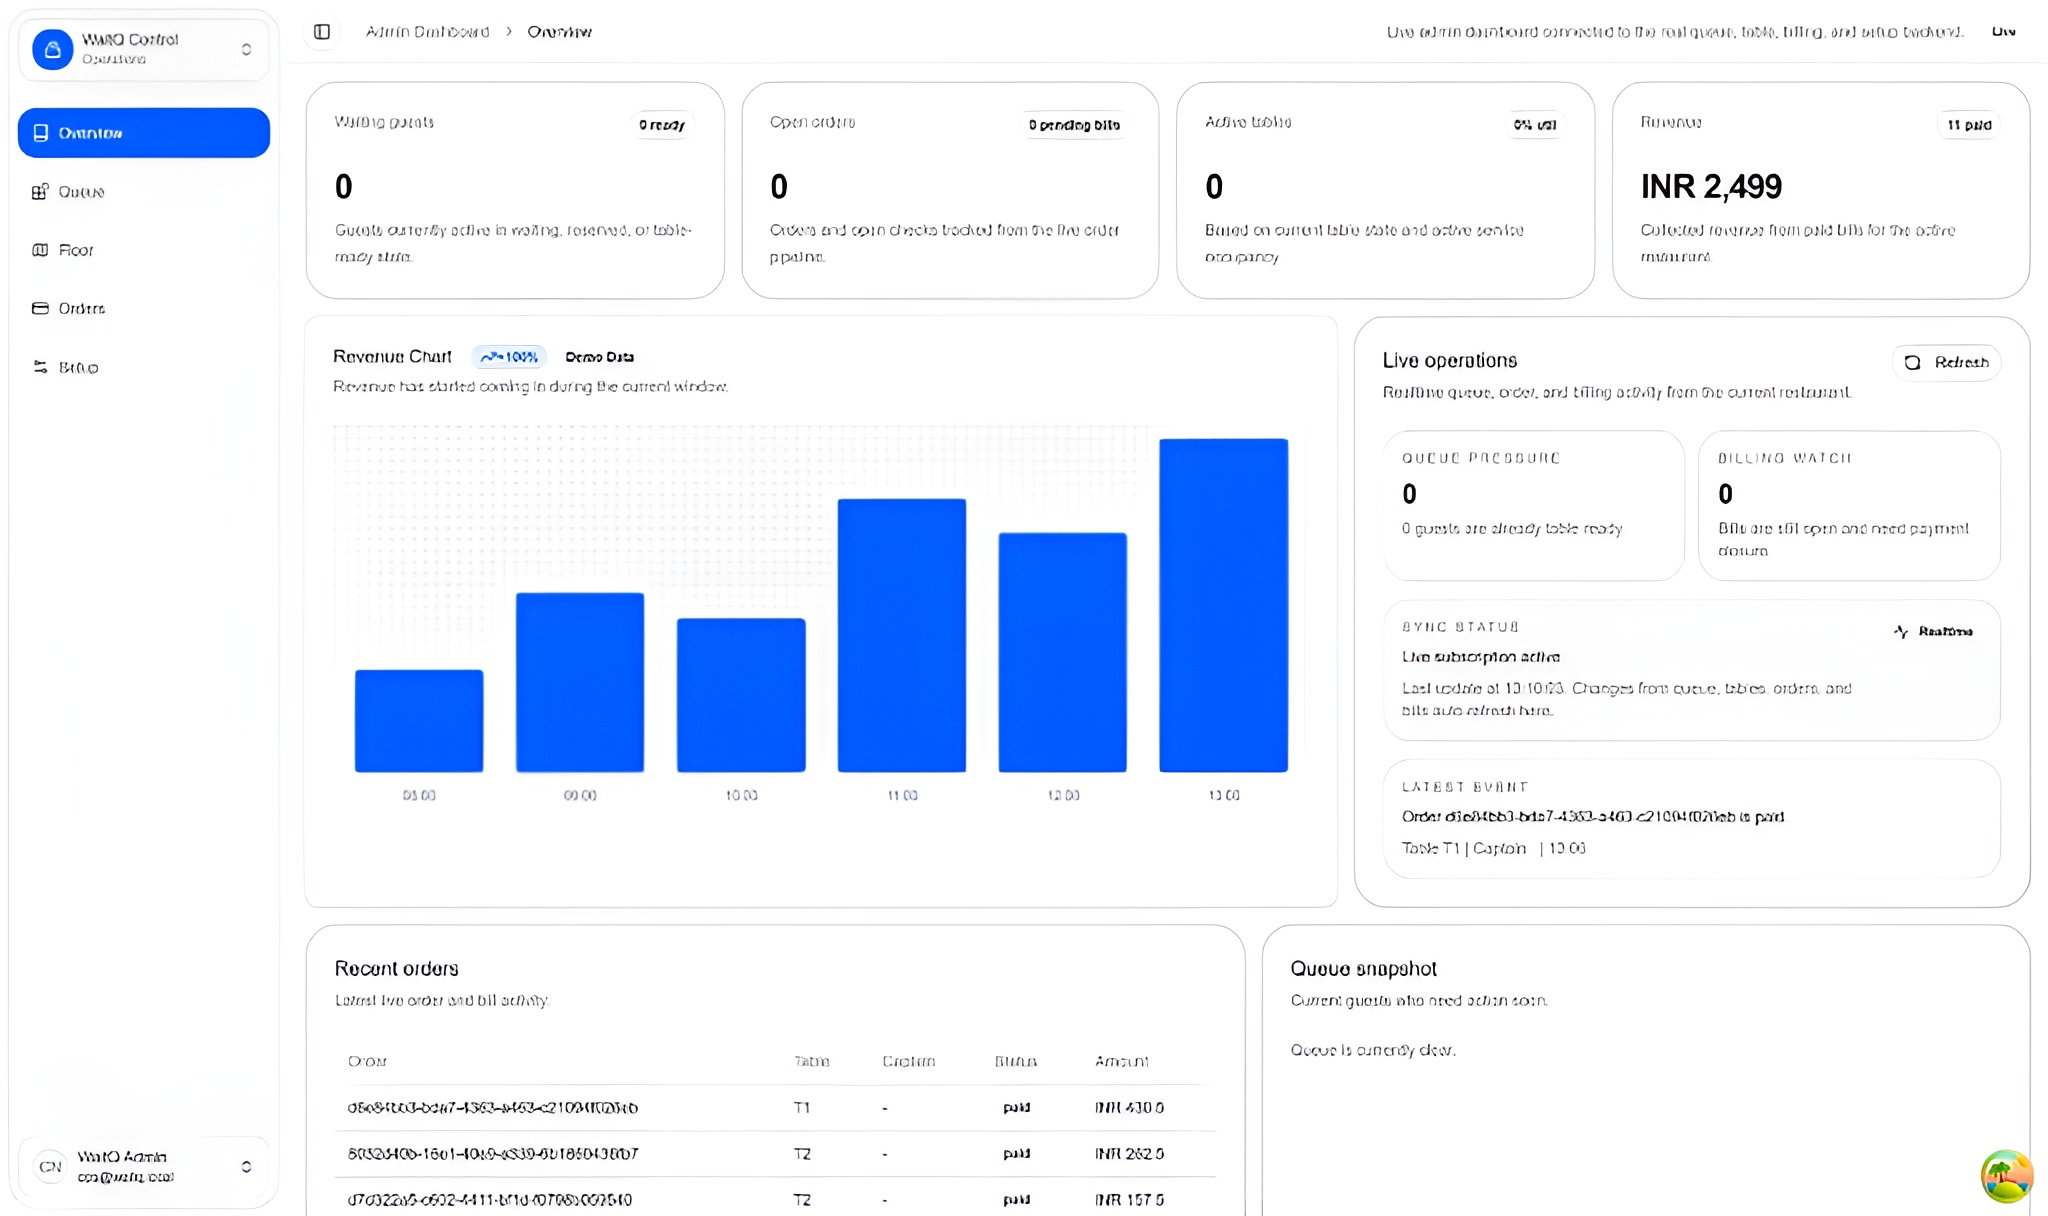This screenshot has height=1216, width=2048.
Task: Click the Admin Dashboard breadcrumb link
Action: click(x=427, y=32)
